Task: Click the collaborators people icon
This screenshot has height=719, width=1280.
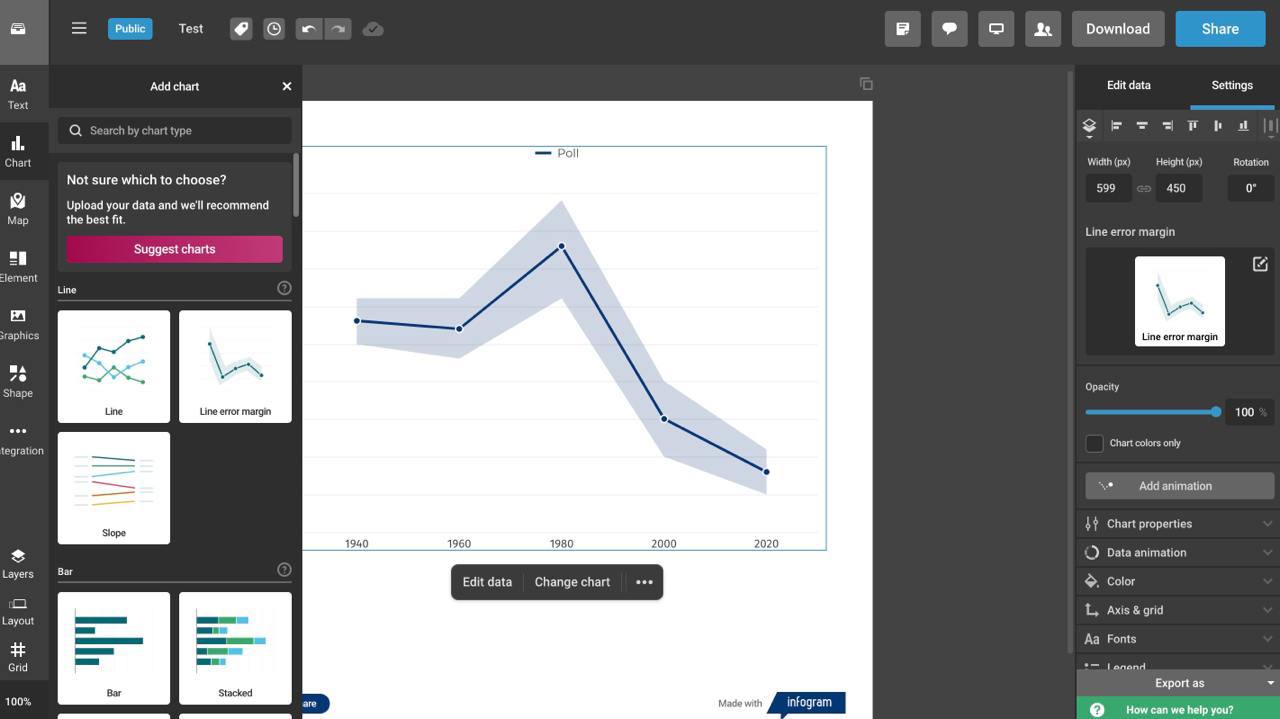Action: pos(1042,29)
